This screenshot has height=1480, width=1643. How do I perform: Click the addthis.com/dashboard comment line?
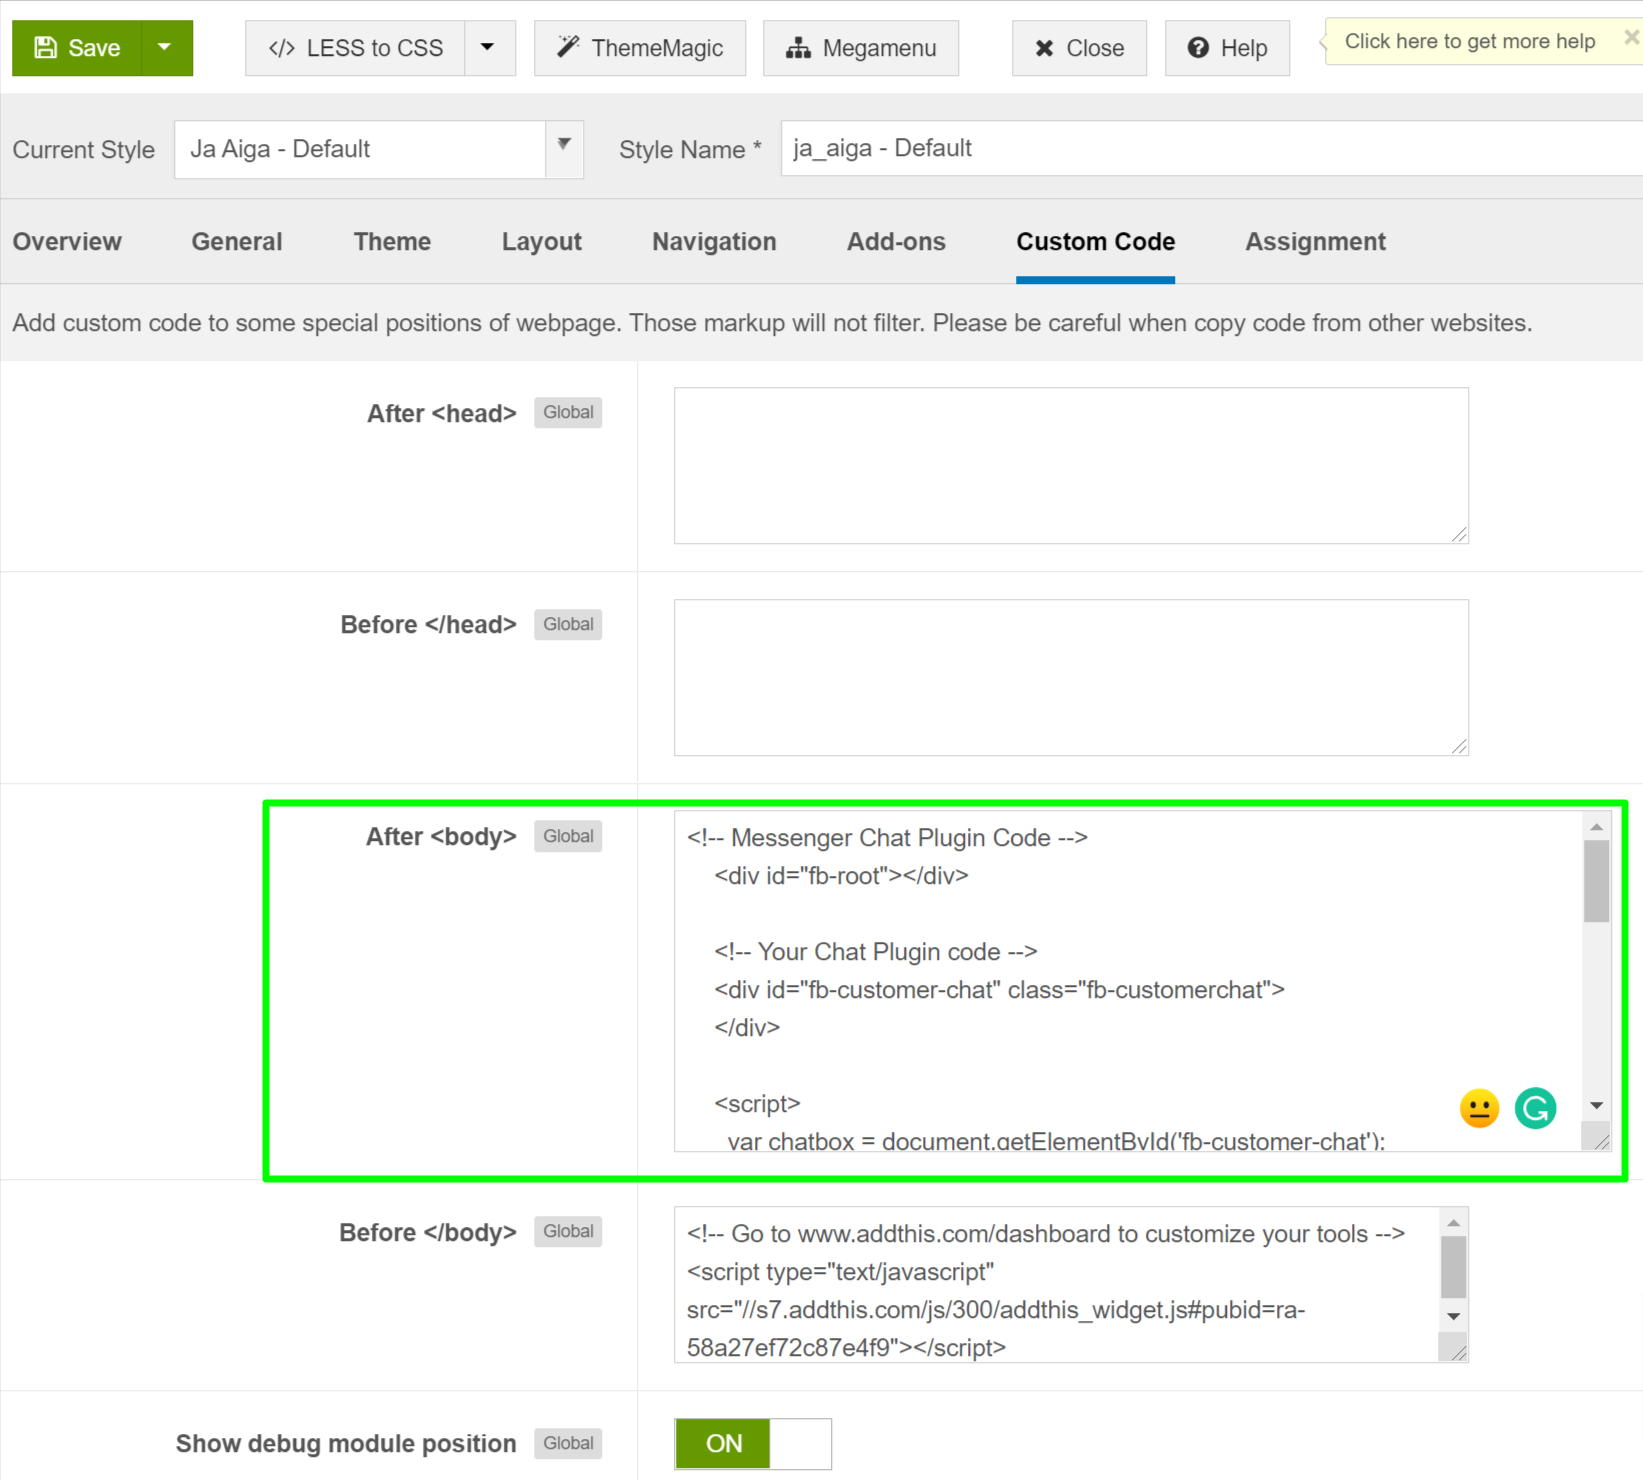pos(1046,1234)
